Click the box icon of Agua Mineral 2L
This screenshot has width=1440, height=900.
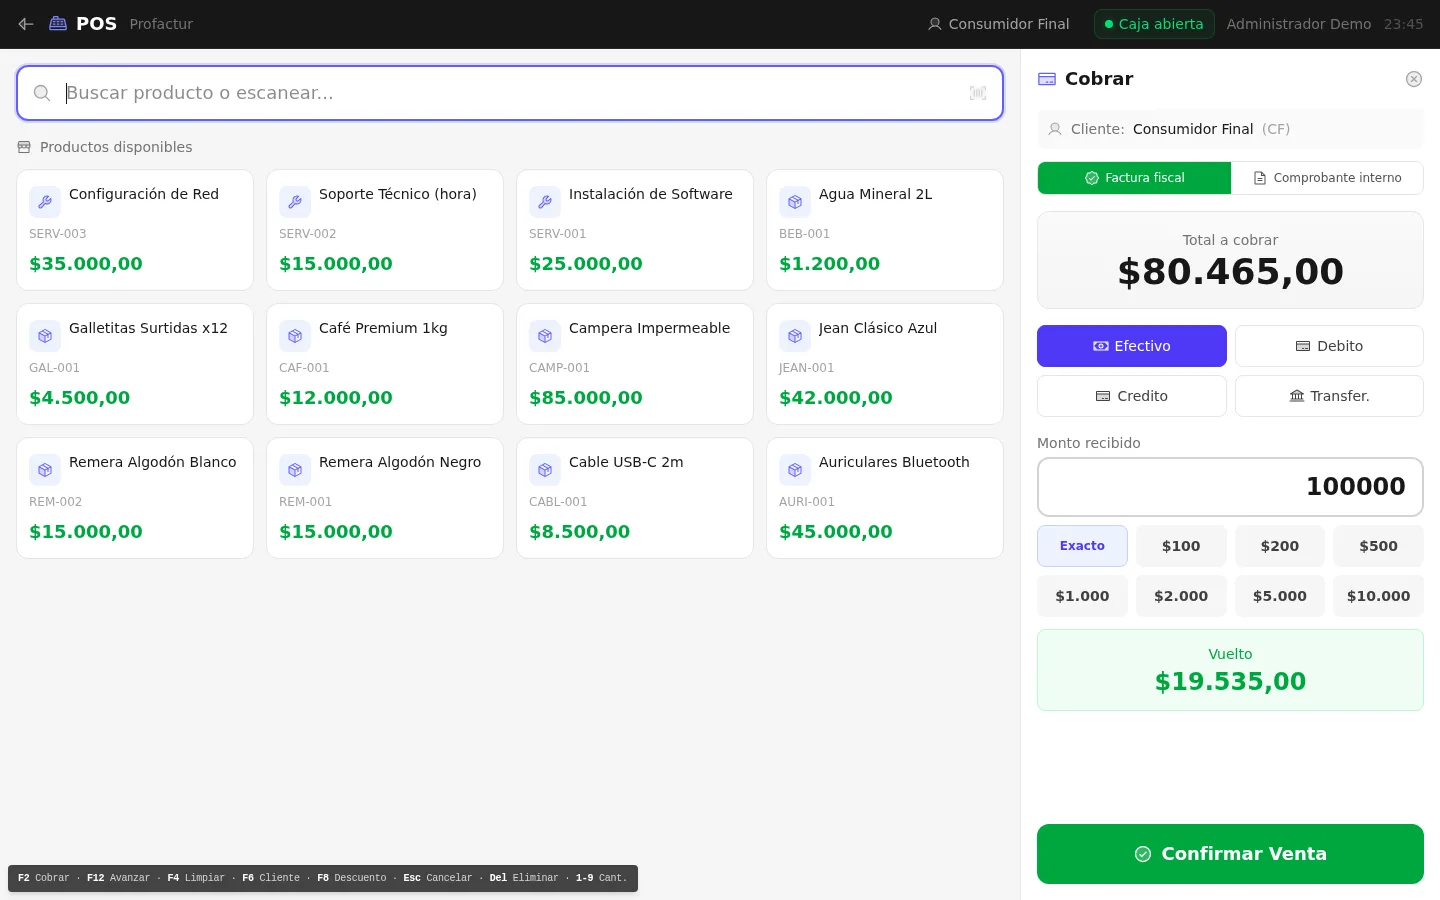[x=795, y=202]
